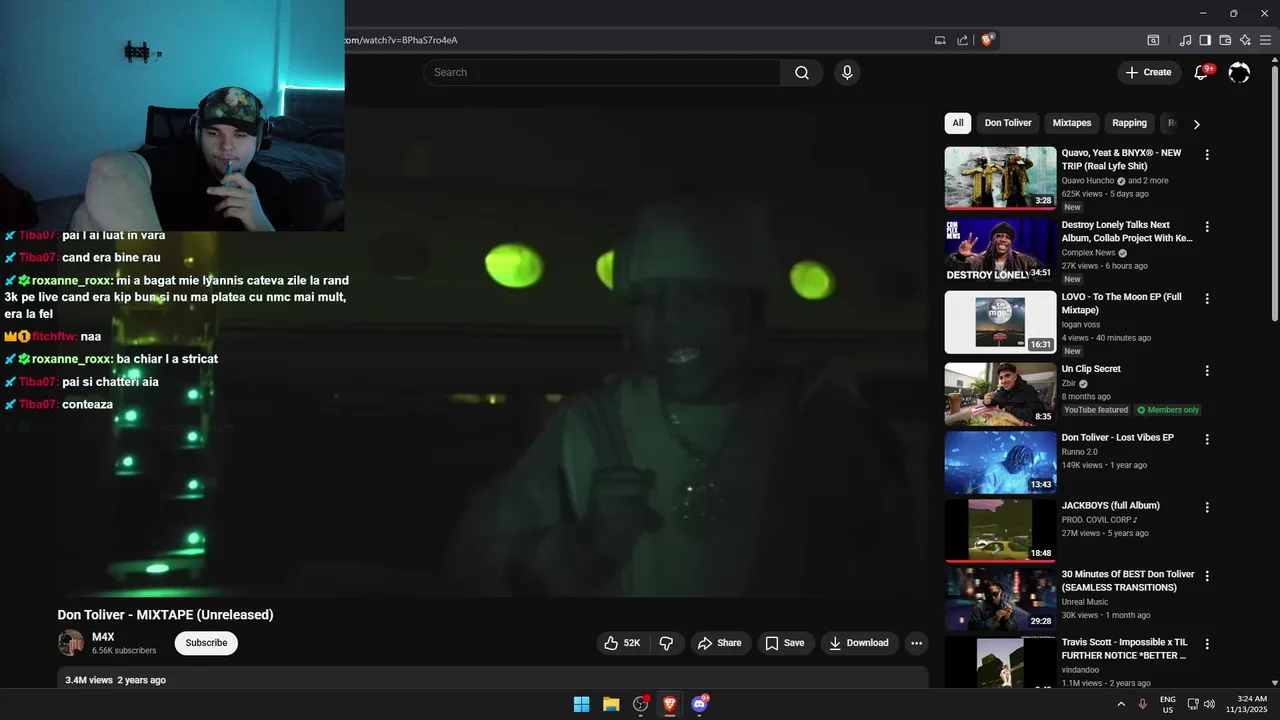This screenshot has width=1280, height=720.
Task: Open options for LOVO To The Moon video
Action: 1207,299
